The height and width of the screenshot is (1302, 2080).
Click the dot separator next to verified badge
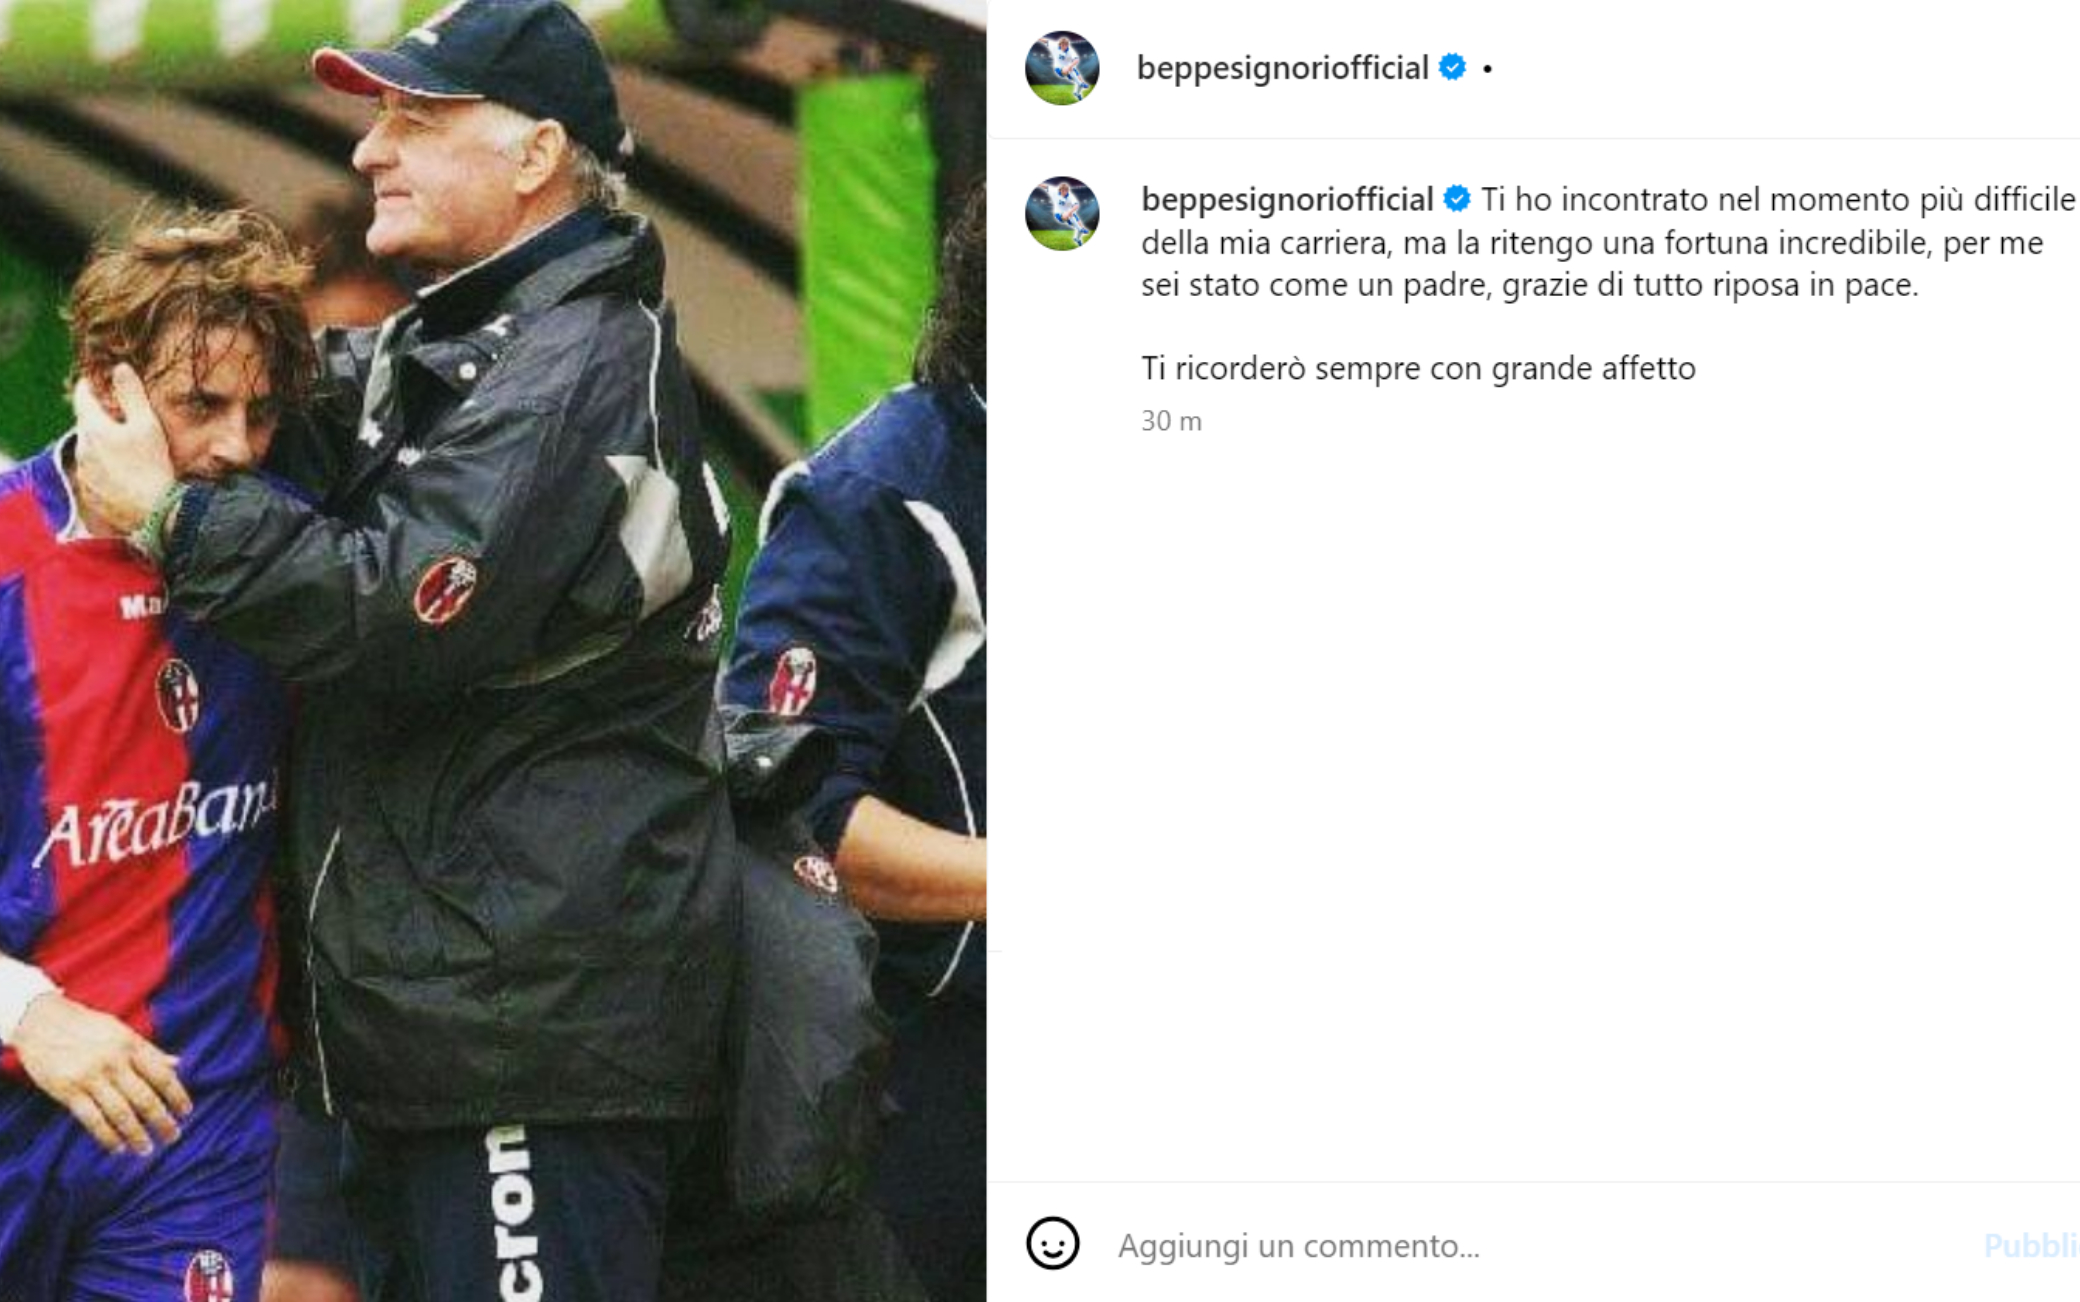pos(1487,69)
